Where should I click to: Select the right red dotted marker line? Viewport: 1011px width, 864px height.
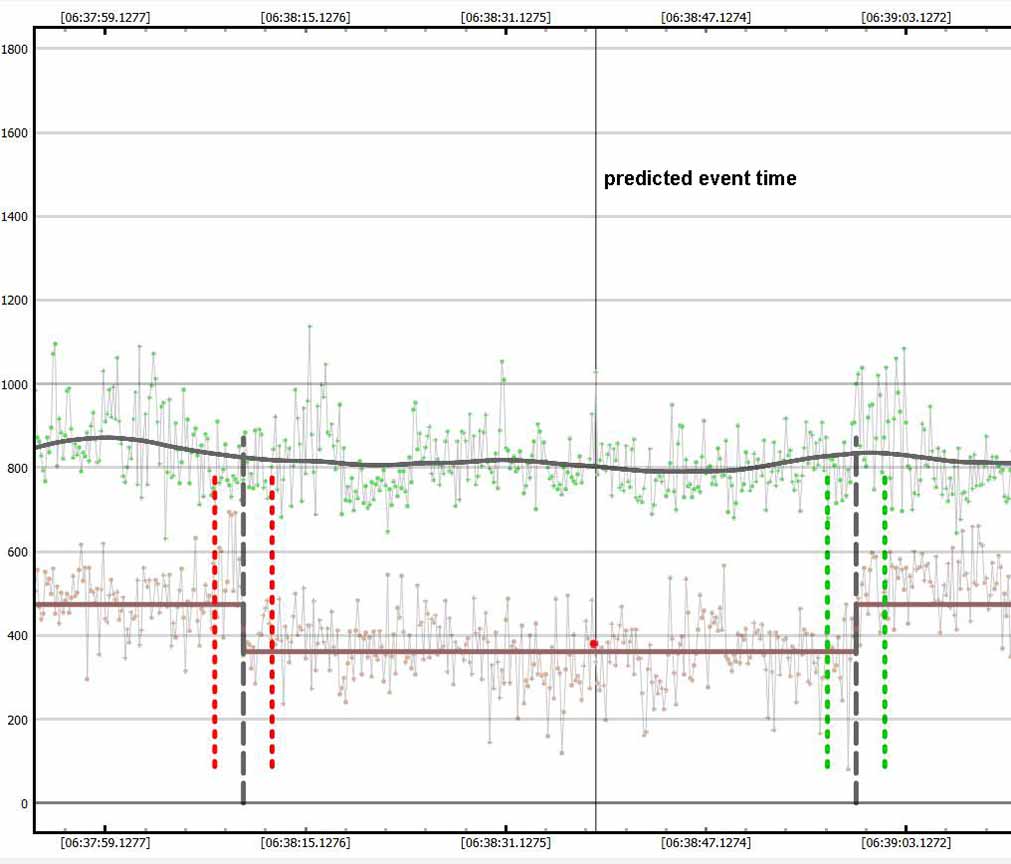click(x=272, y=620)
